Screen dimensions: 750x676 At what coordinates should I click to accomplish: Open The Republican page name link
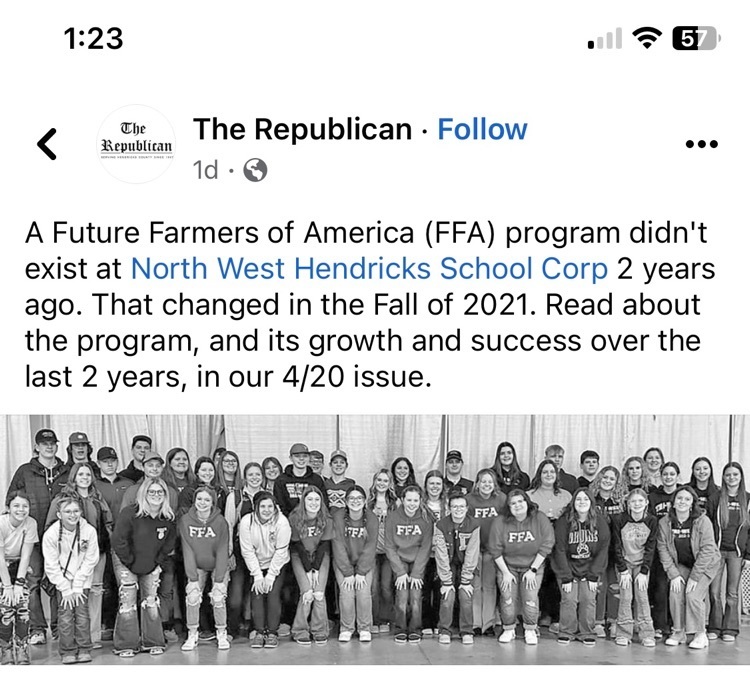click(x=302, y=130)
